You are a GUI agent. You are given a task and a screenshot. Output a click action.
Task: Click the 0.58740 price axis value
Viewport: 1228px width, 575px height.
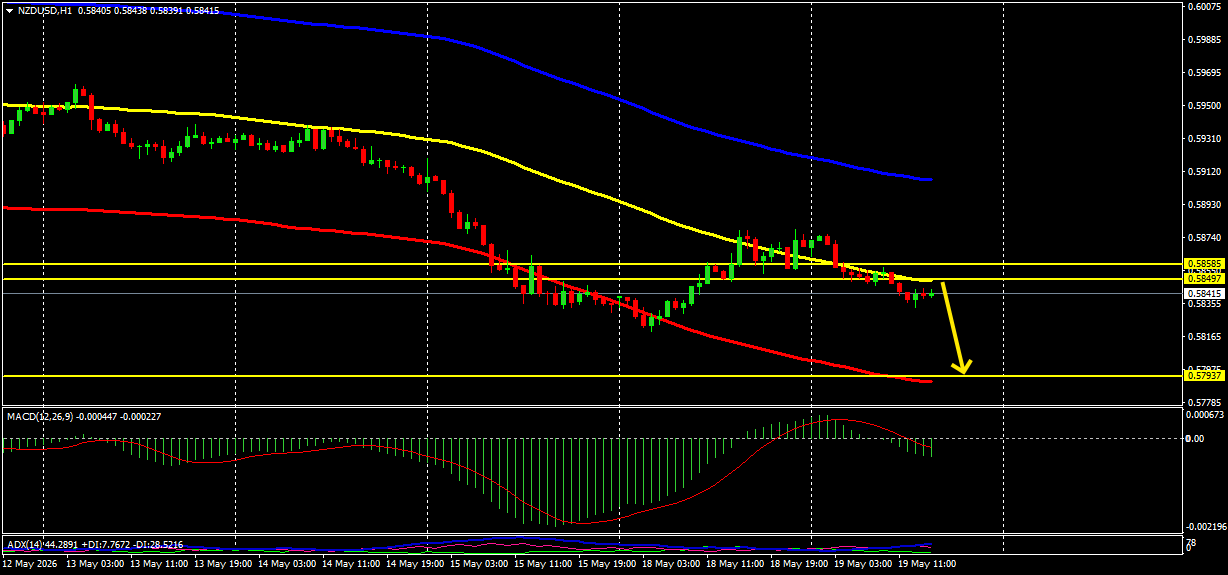point(1206,238)
